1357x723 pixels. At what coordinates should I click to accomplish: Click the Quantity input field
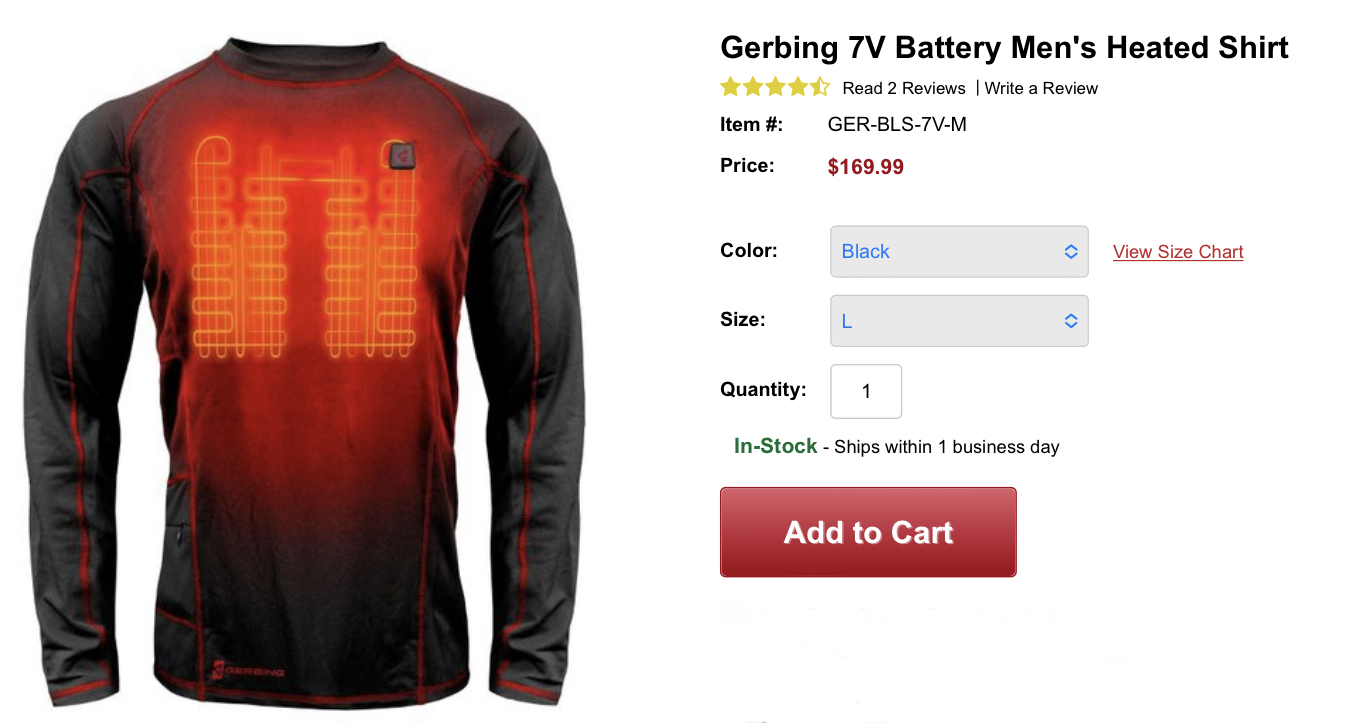866,391
